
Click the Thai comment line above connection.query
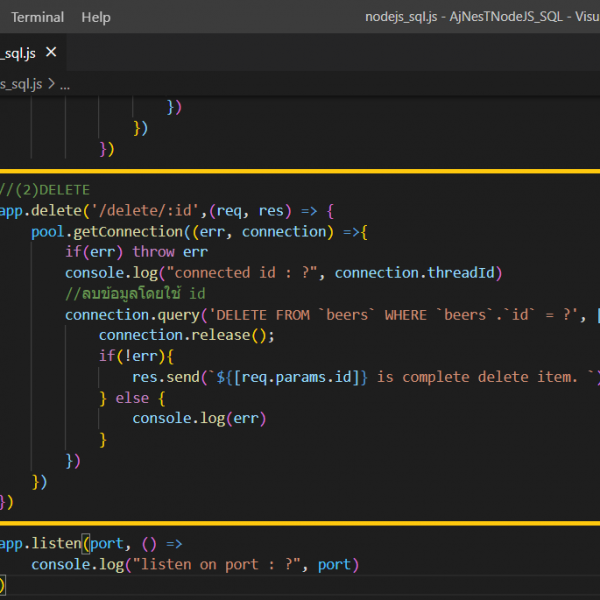coord(136,294)
